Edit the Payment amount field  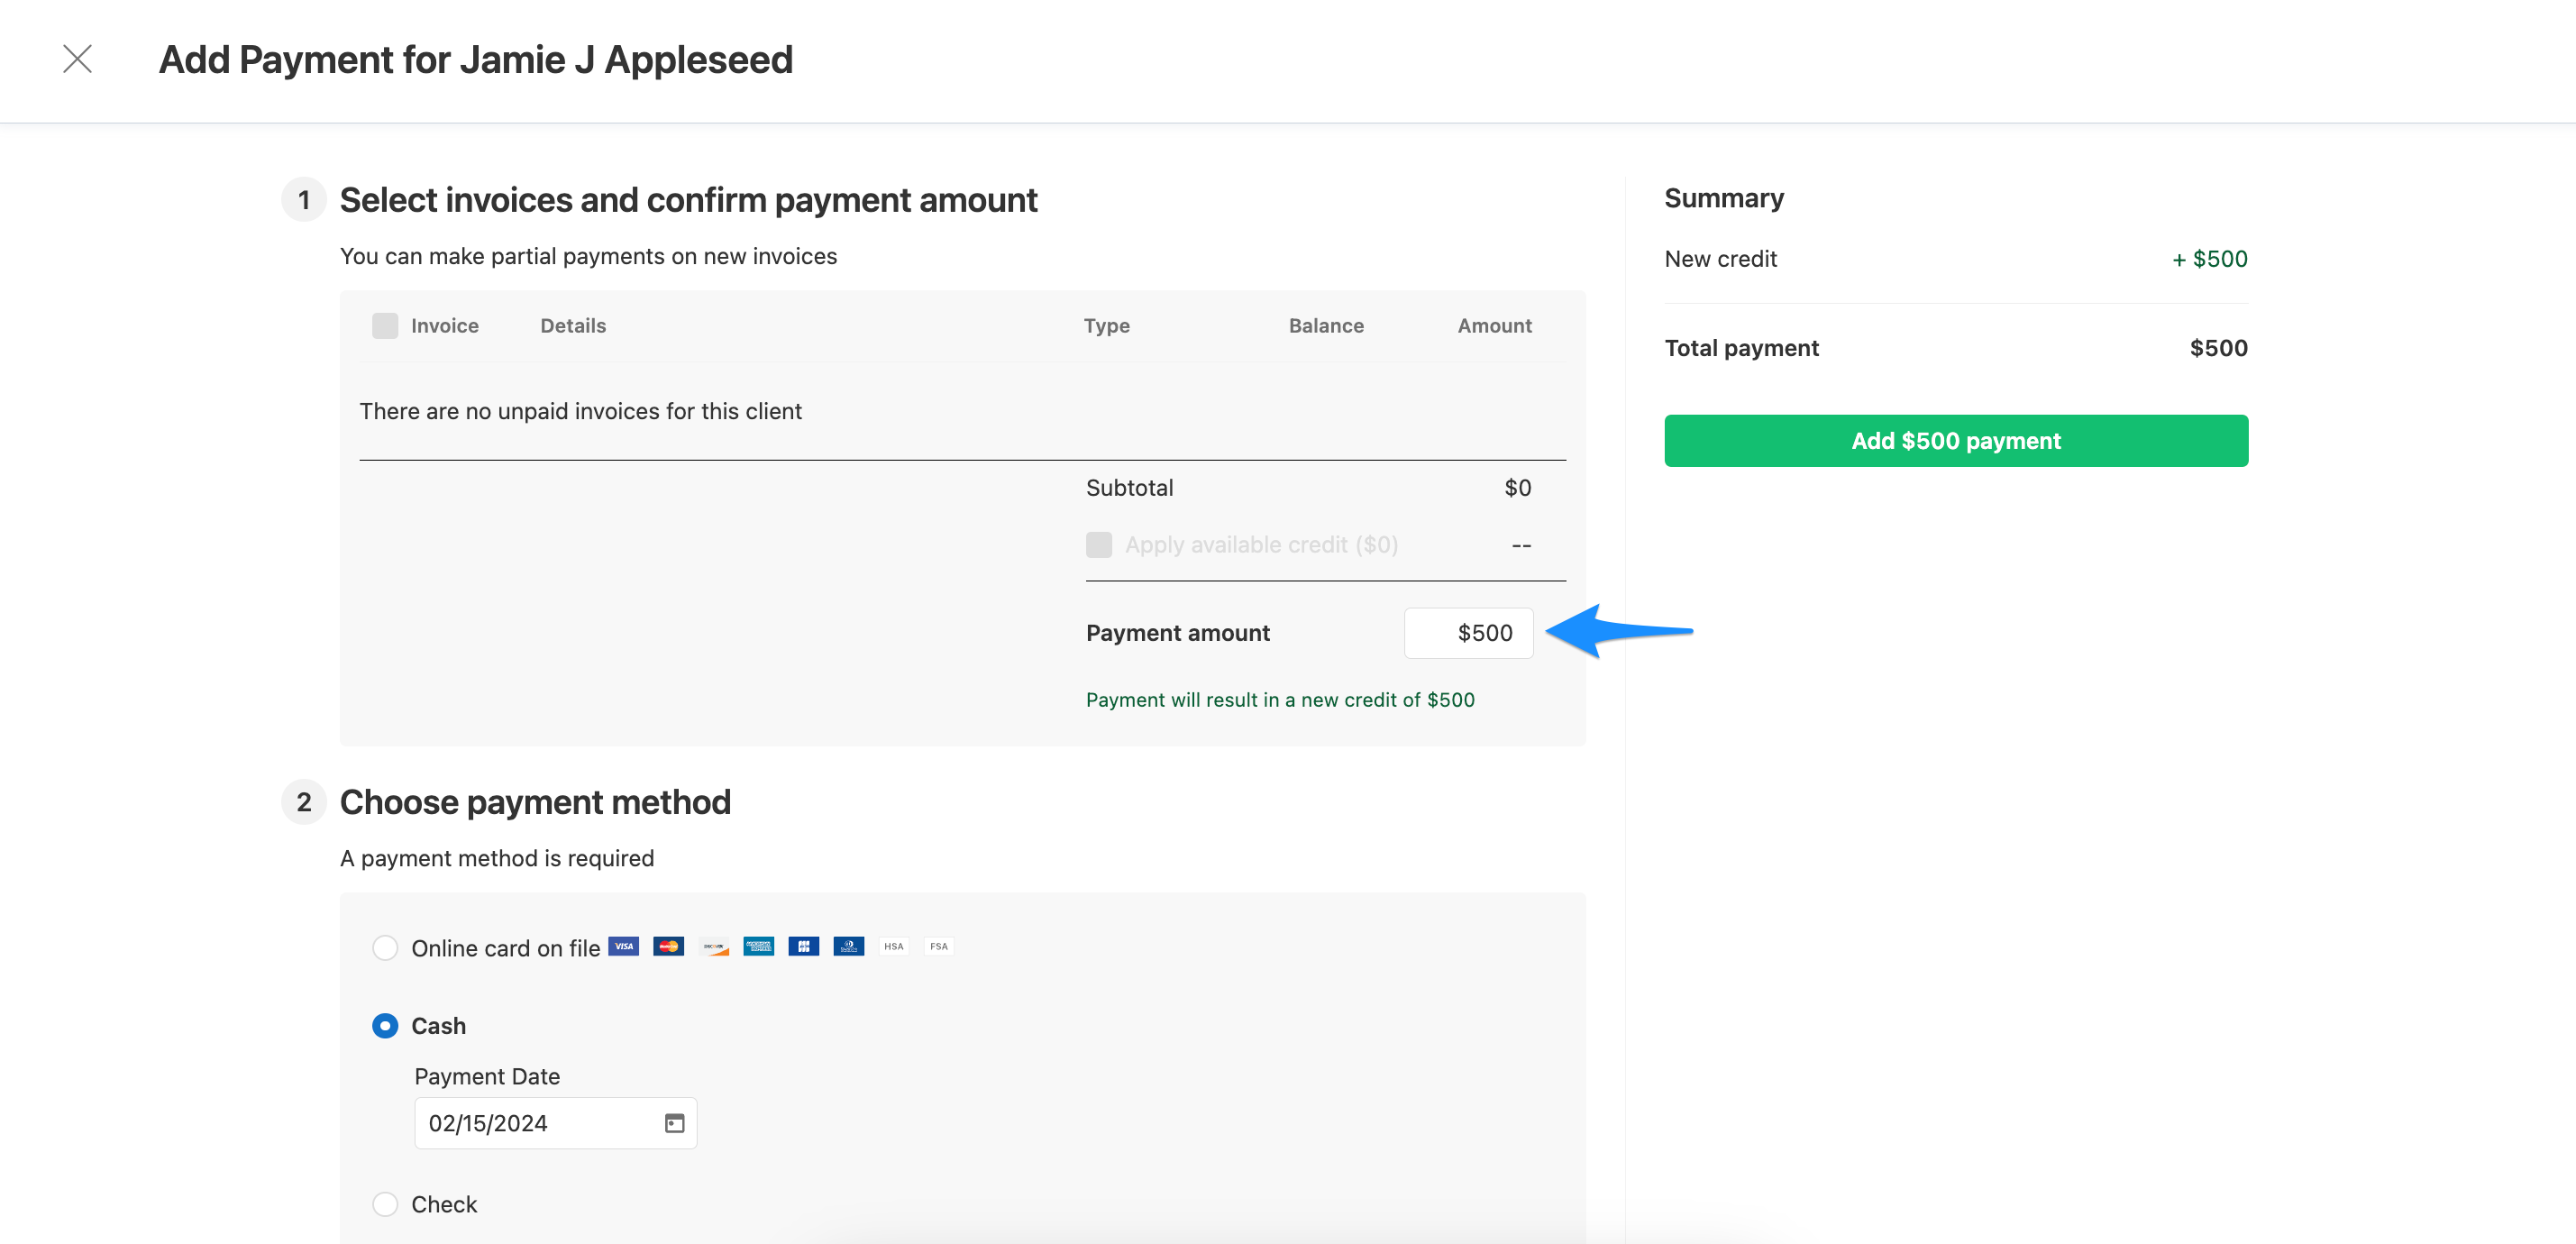tap(1468, 633)
